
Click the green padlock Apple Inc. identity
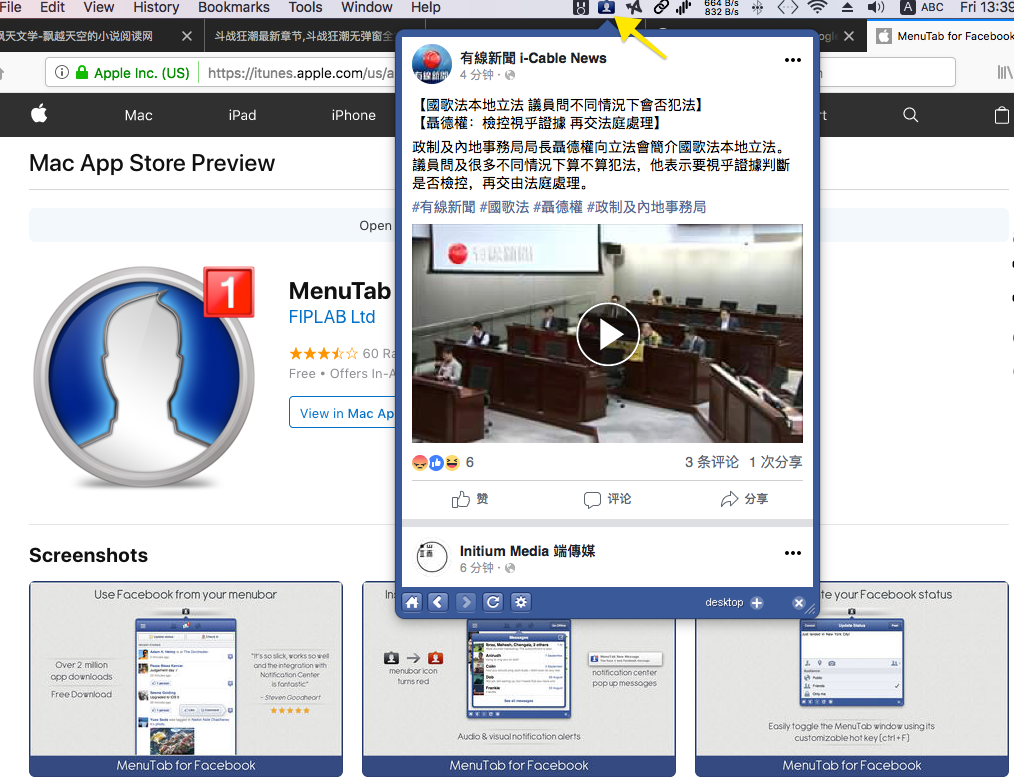point(133,72)
